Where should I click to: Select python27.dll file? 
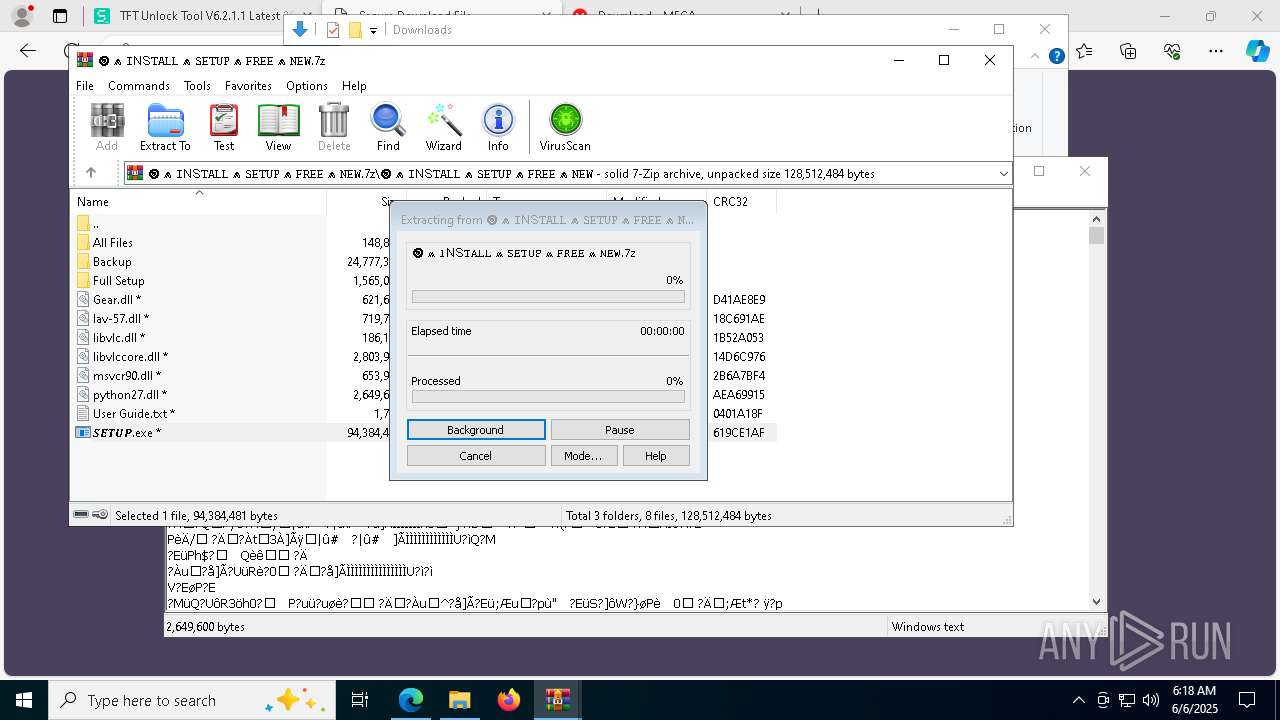coord(129,395)
